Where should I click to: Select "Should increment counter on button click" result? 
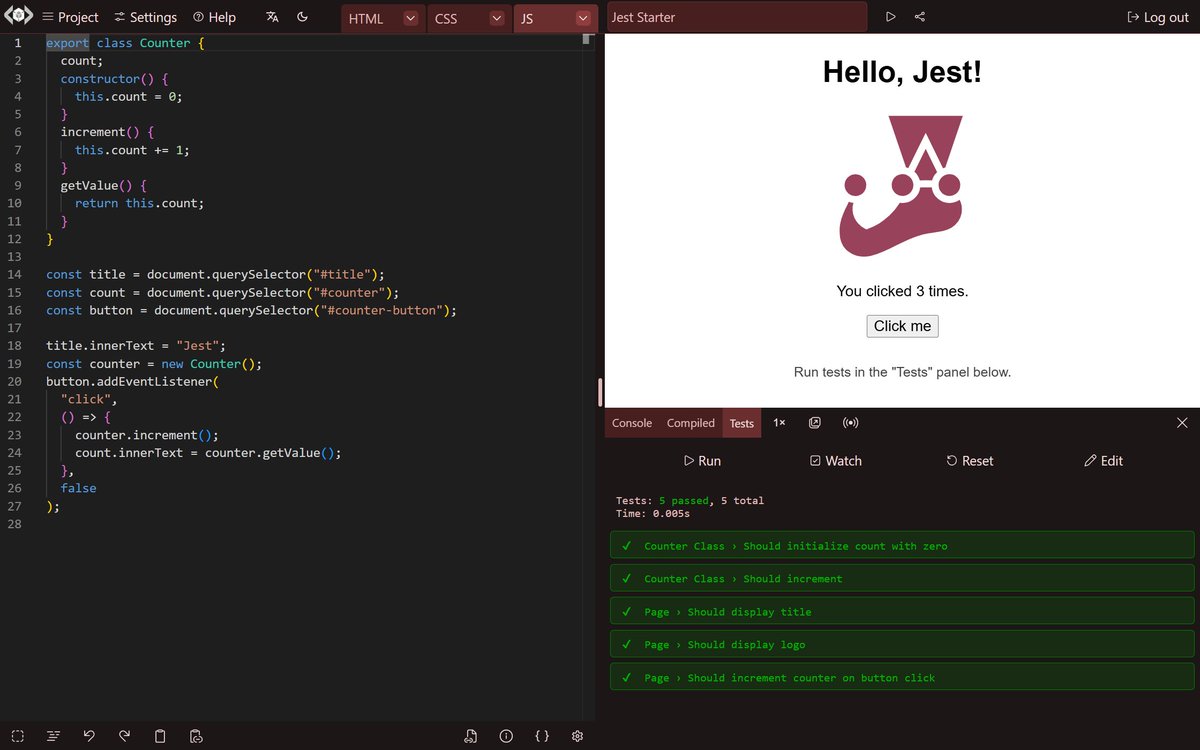point(902,678)
